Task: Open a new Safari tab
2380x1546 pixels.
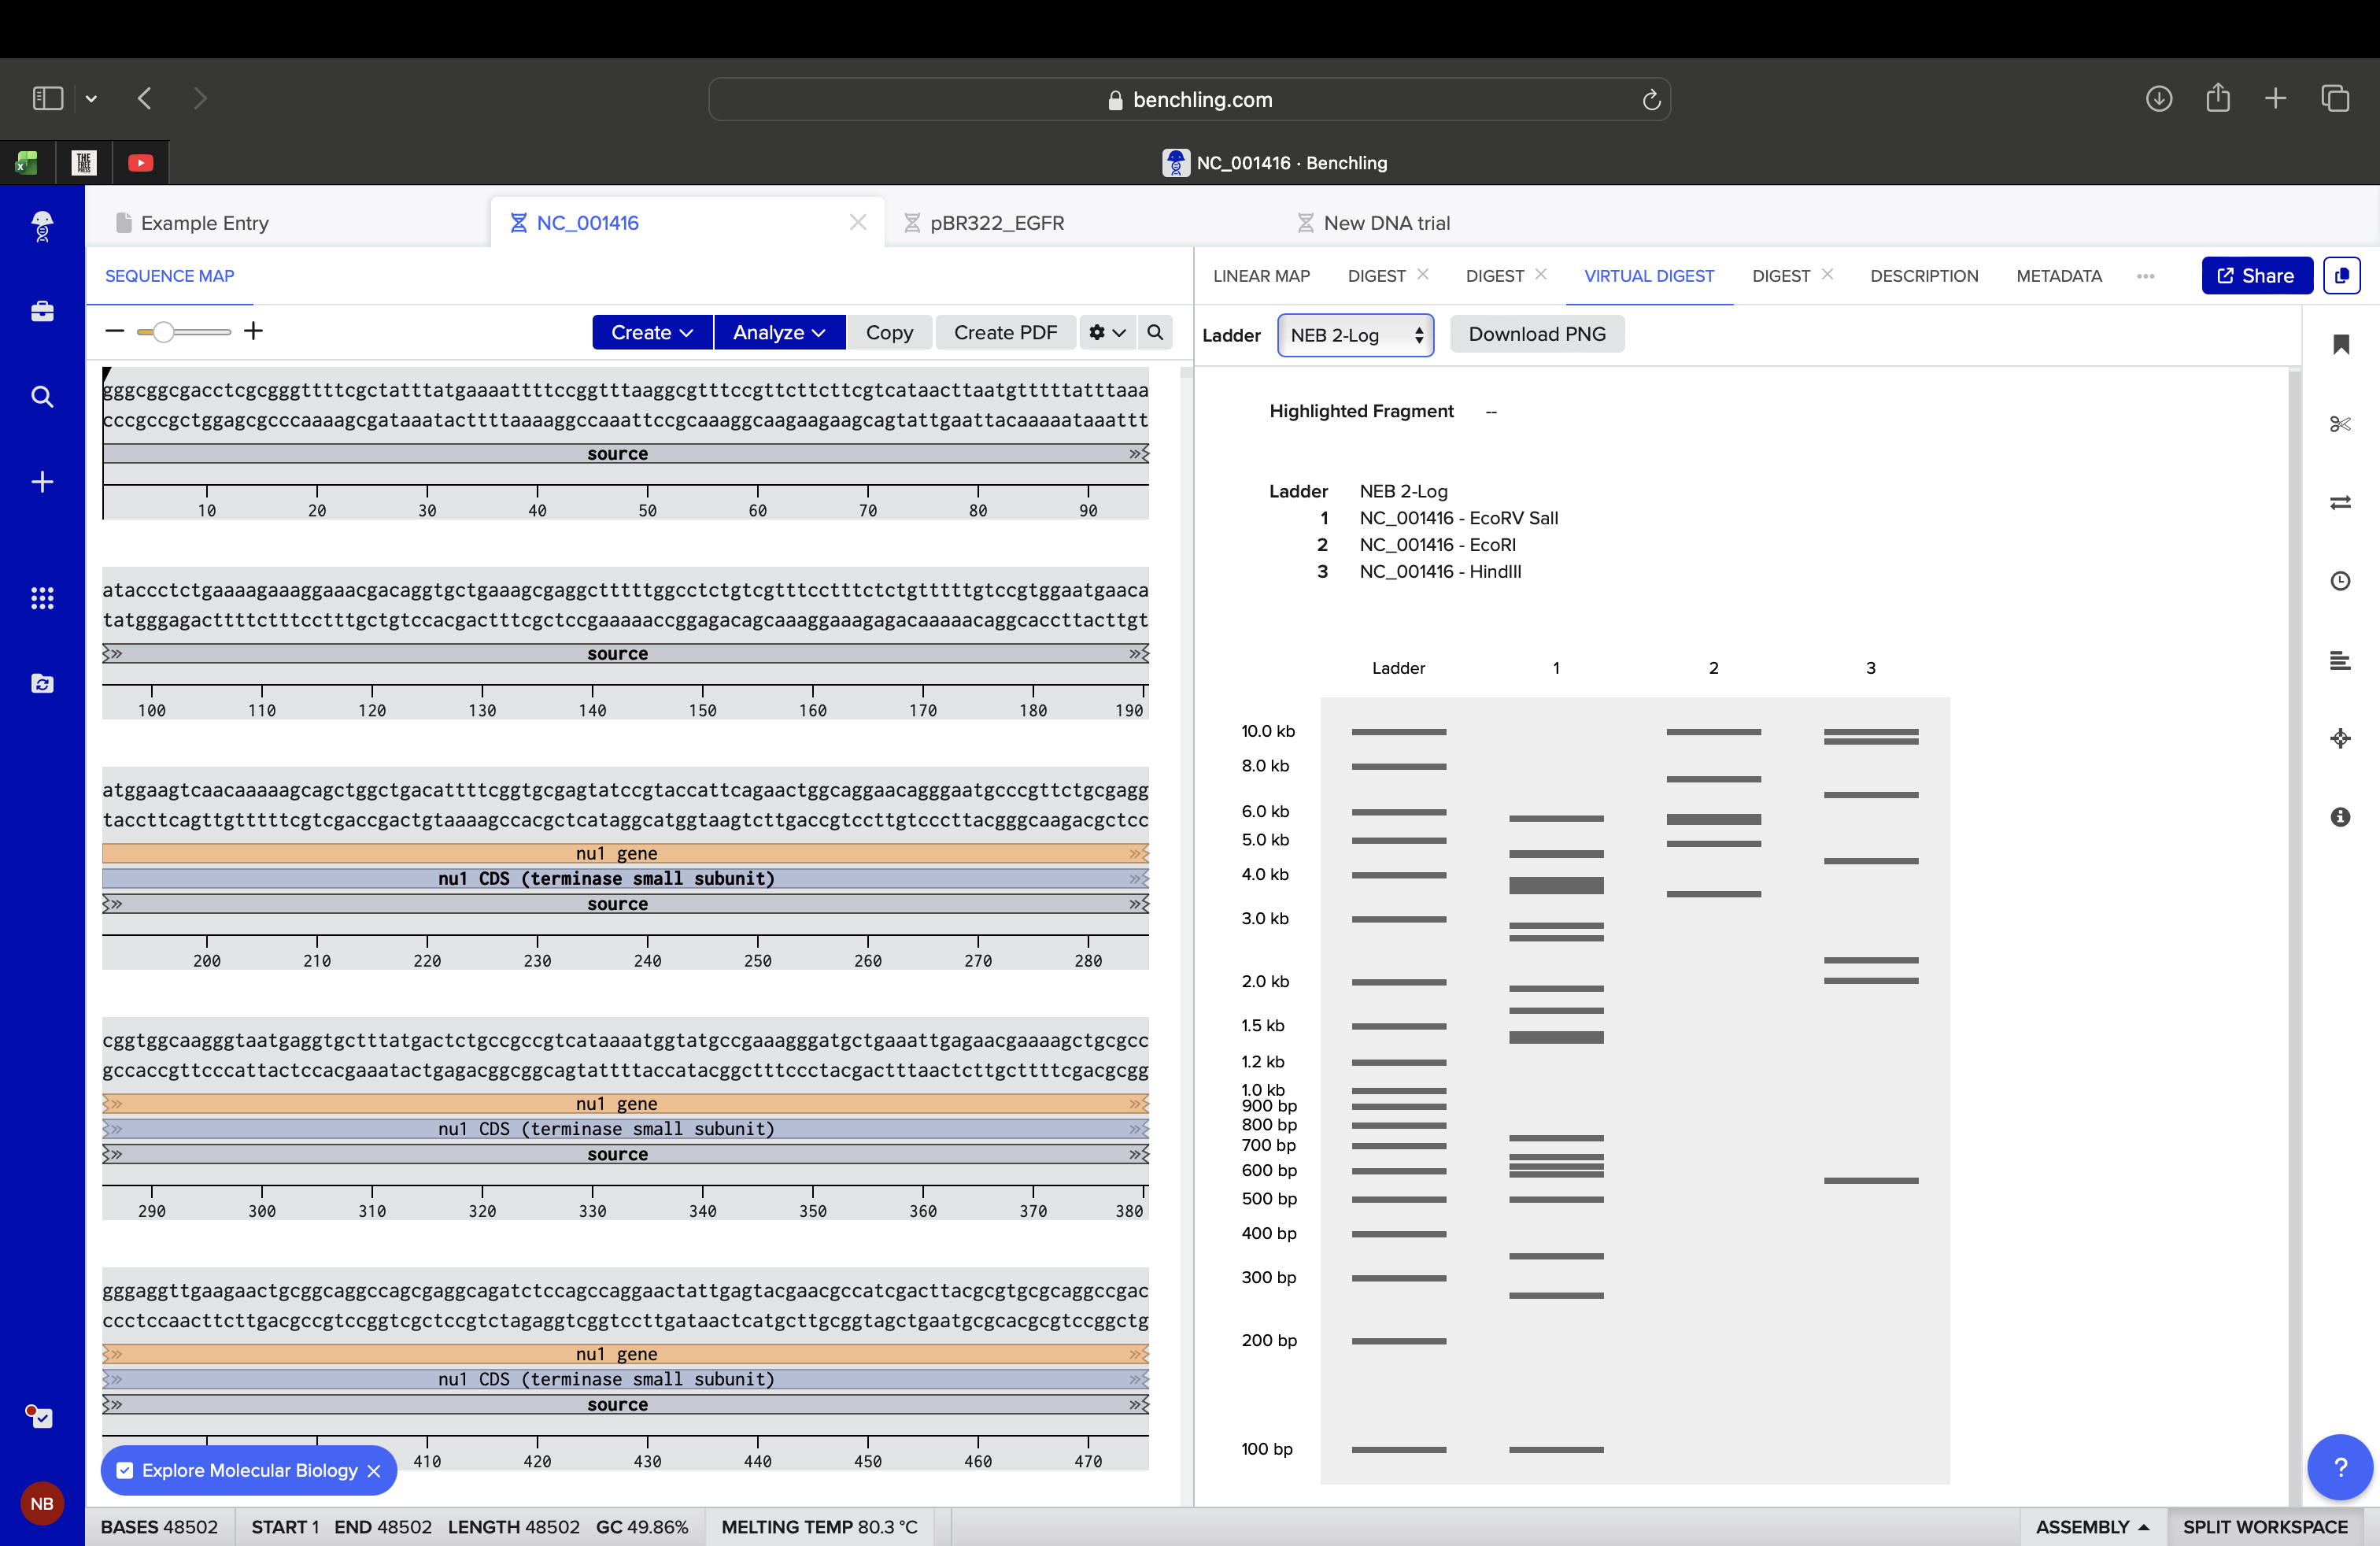Action: point(2275,98)
